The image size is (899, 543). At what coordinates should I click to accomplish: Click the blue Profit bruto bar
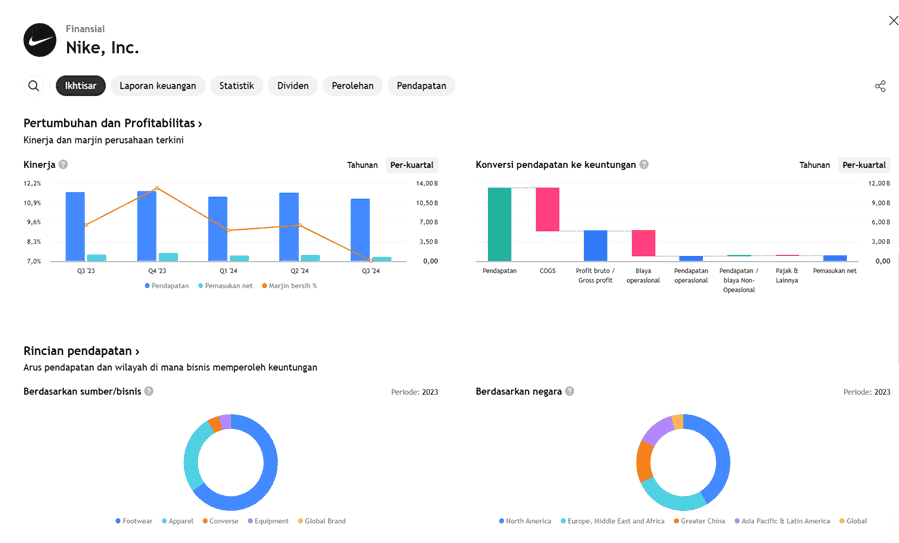595,245
